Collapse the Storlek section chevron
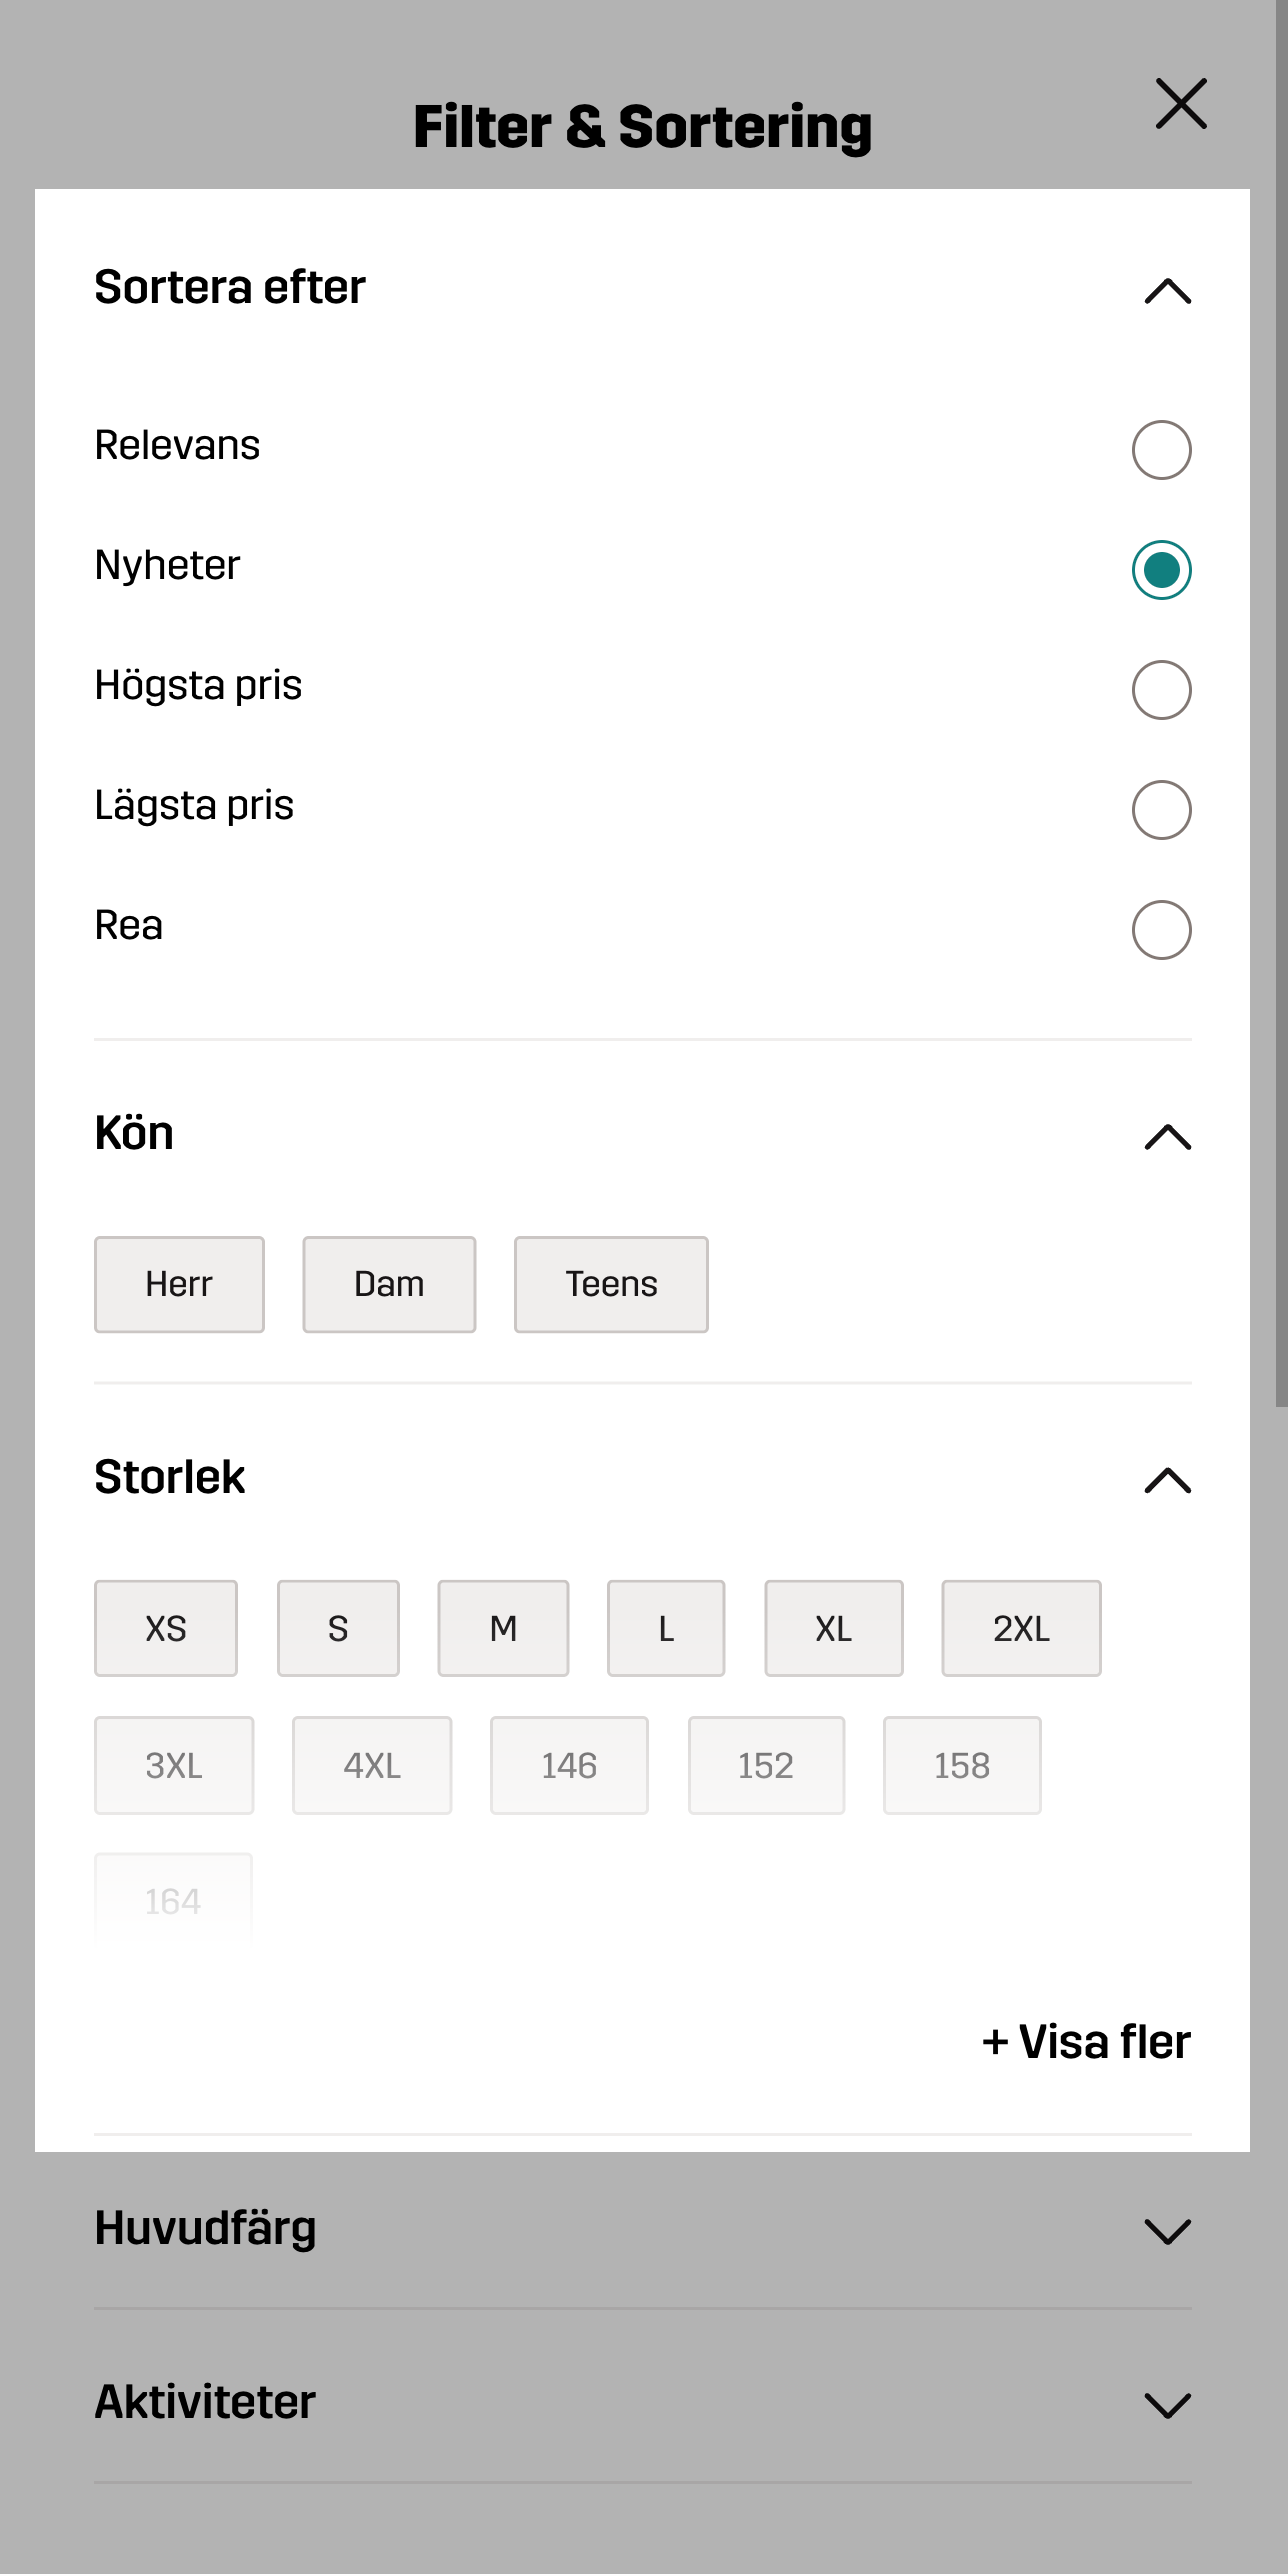This screenshot has width=1288, height=2574. click(x=1167, y=1481)
